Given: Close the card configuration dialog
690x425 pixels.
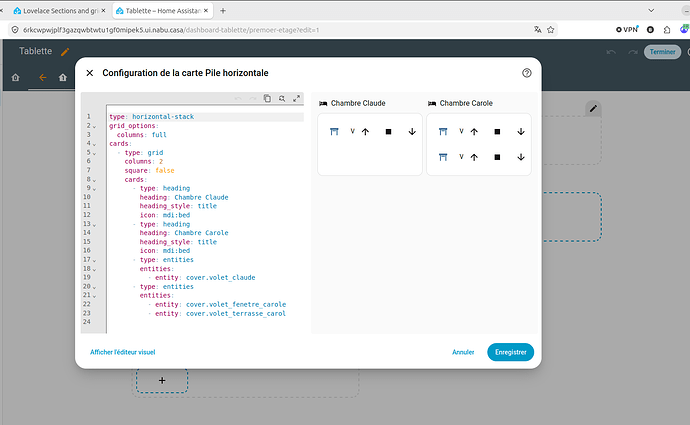Looking at the screenshot, I should point(90,73).
